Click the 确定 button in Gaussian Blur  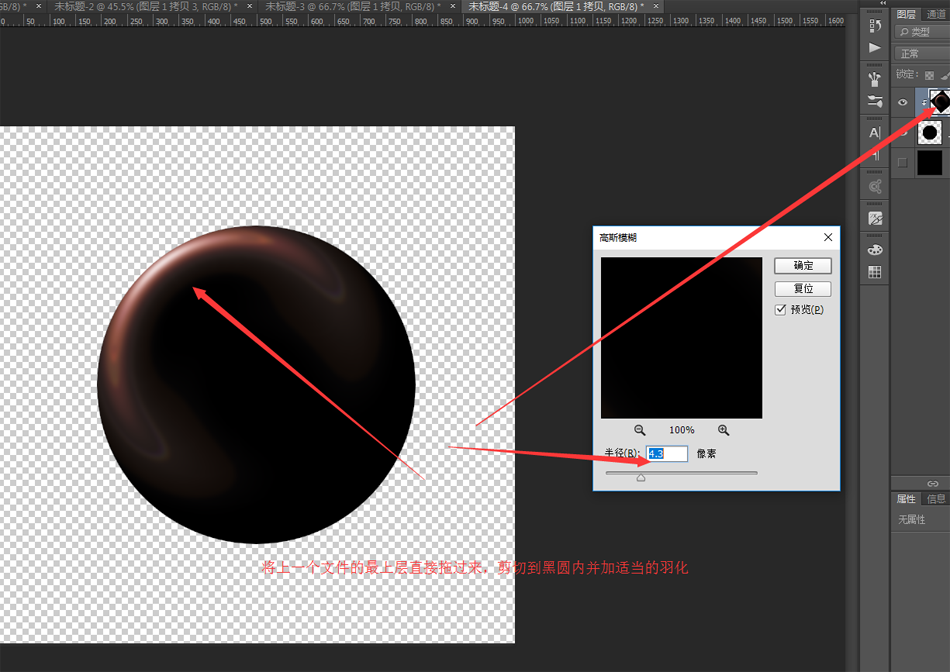click(803, 266)
